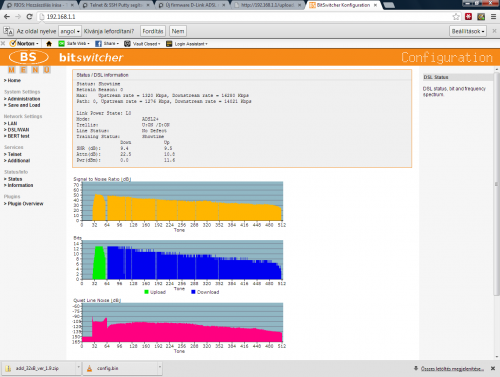Reload the page with refresh icon
The height and width of the screenshot is (377, 500).
click(29, 17)
